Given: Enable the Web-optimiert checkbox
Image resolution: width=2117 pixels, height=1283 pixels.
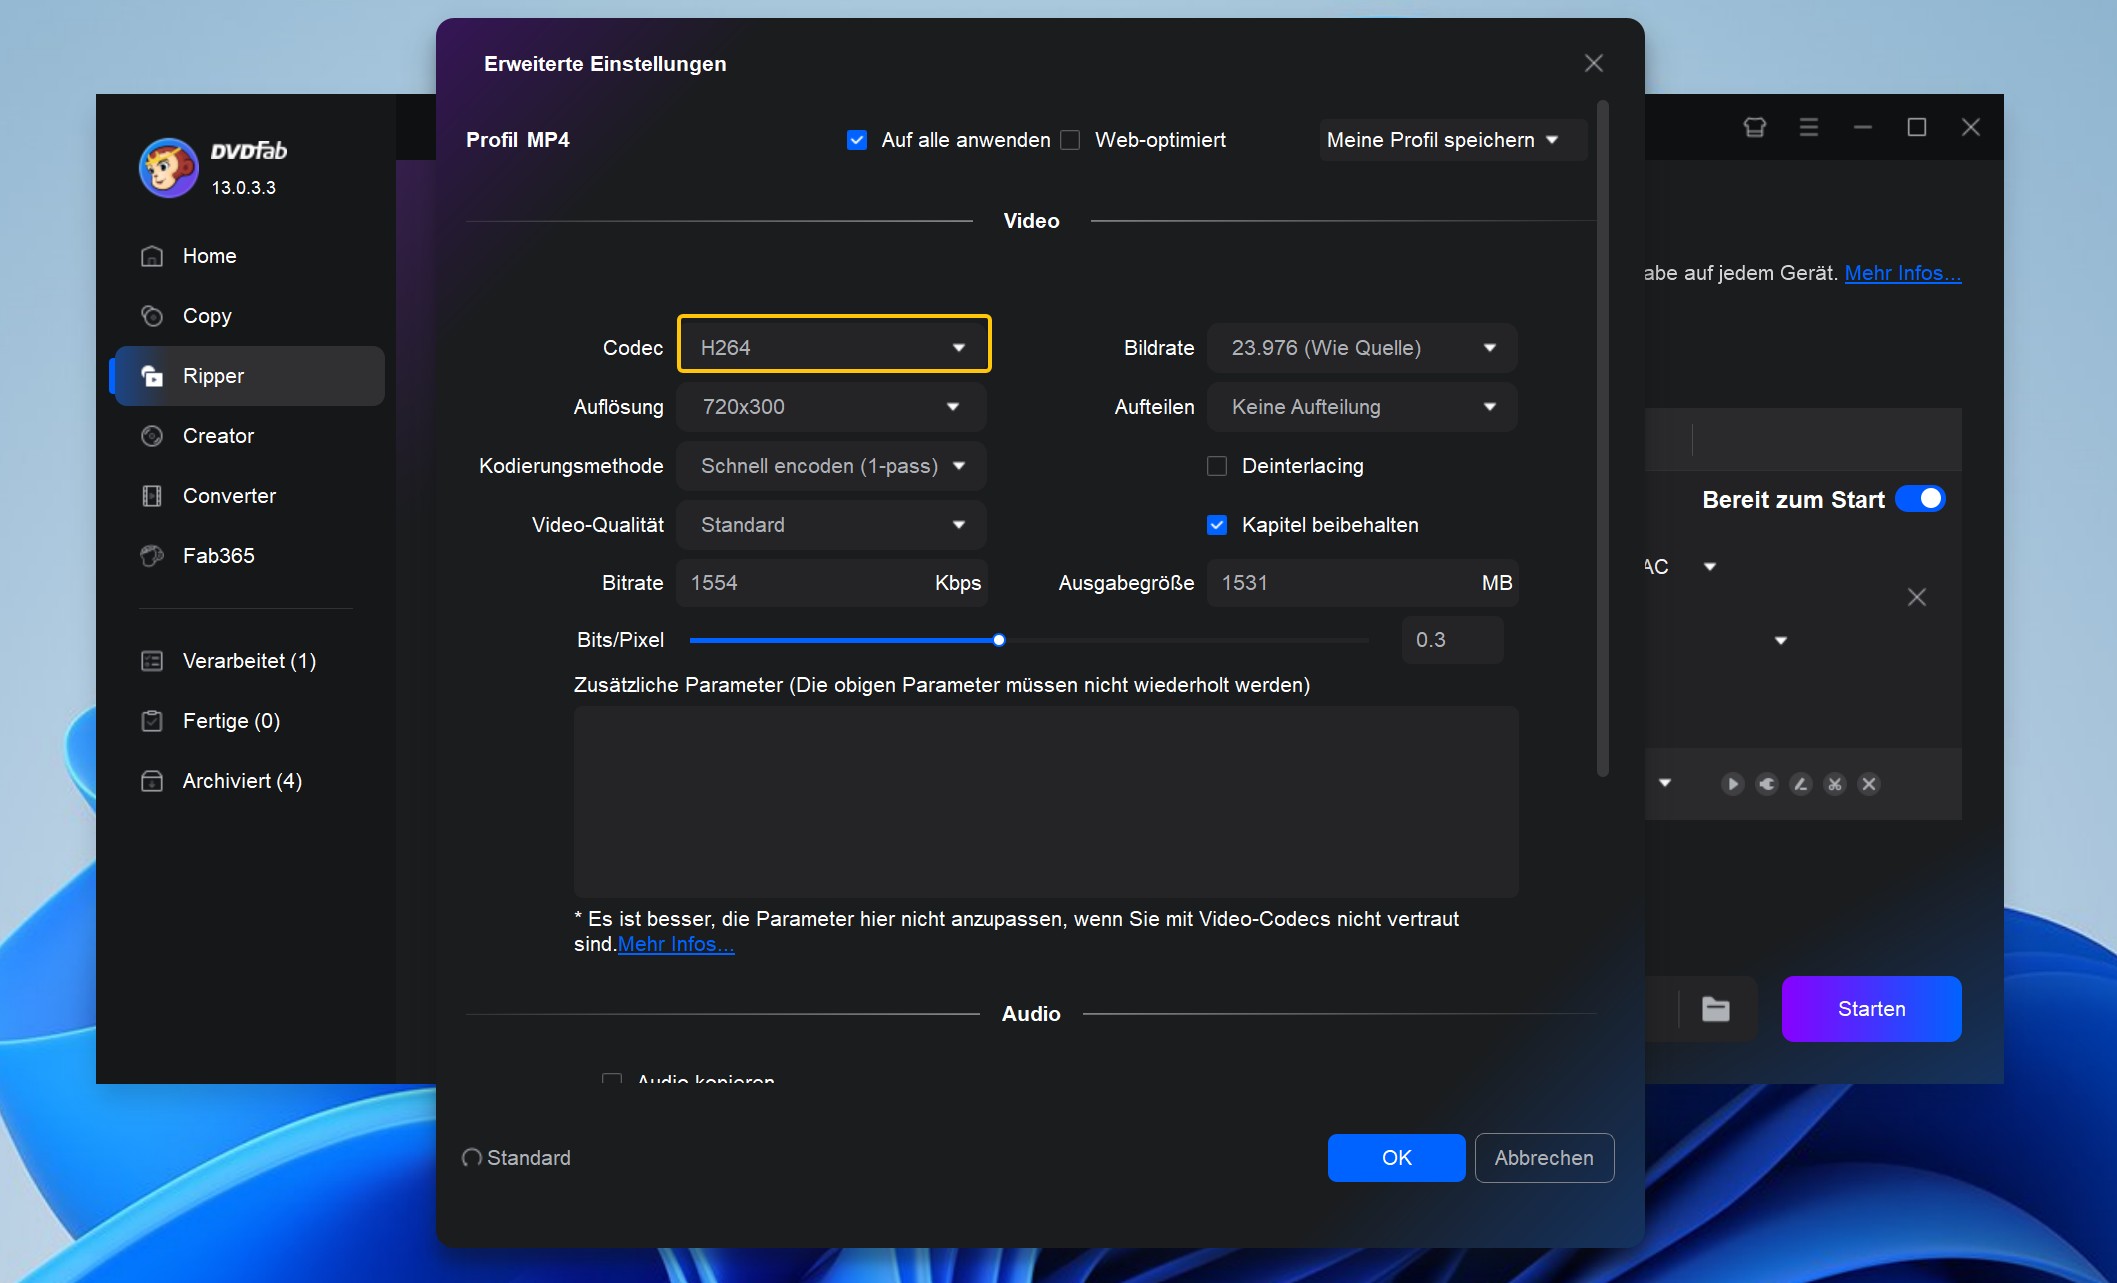Looking at the screenshot, I should (1070, 140).
